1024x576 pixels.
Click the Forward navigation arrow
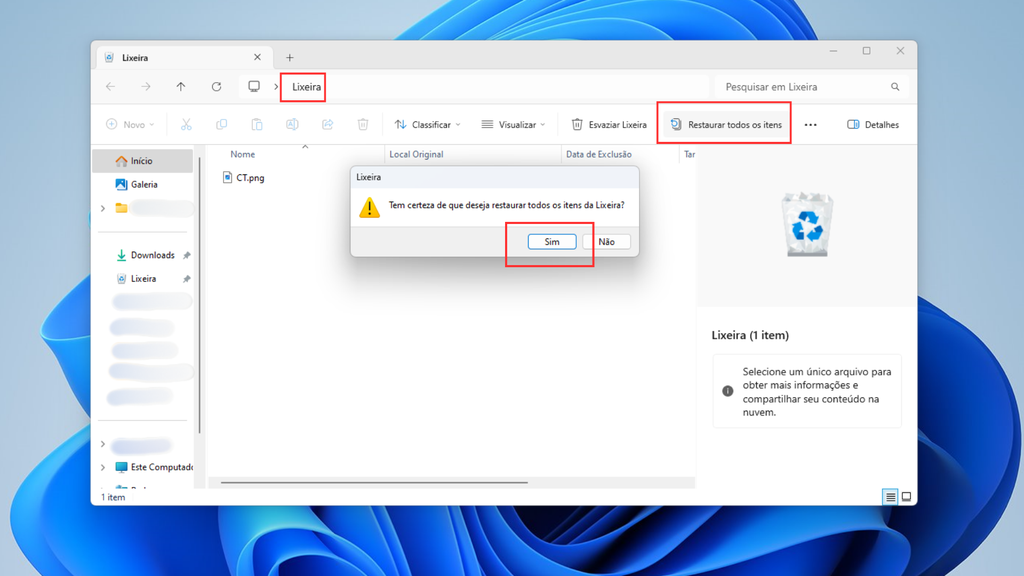146,86
